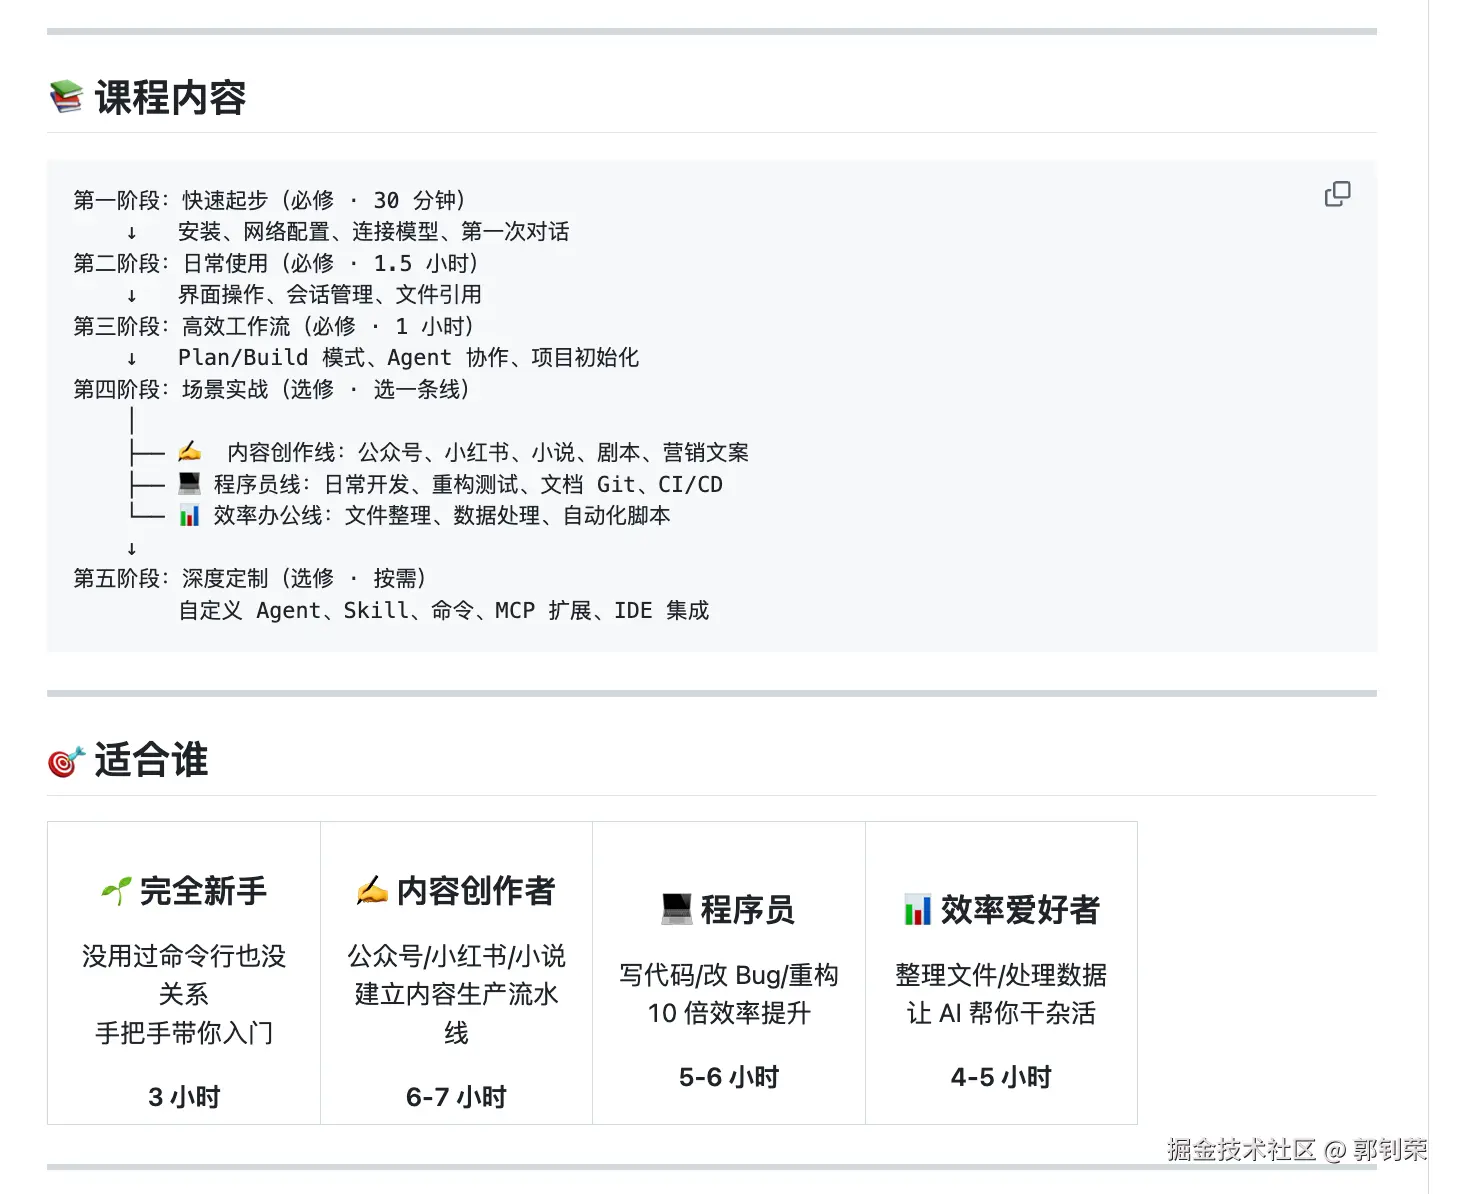Click the 4-5 小时 duration label
Image resolution: width=1458 pixels, height=1194 pixels.
[1000, 1076]
